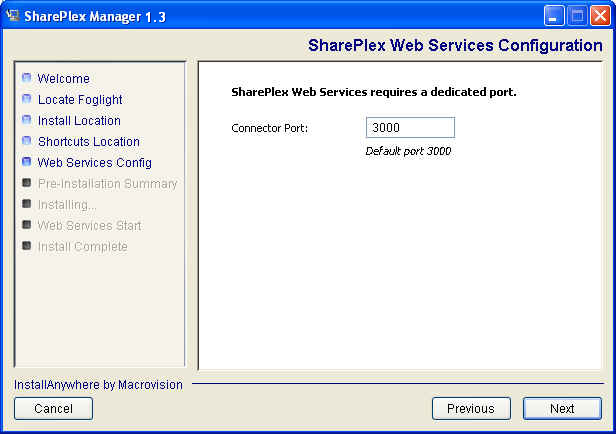Minimize the SharePlex Manager window
Screen dimensions: 616x434
(555, 16)
